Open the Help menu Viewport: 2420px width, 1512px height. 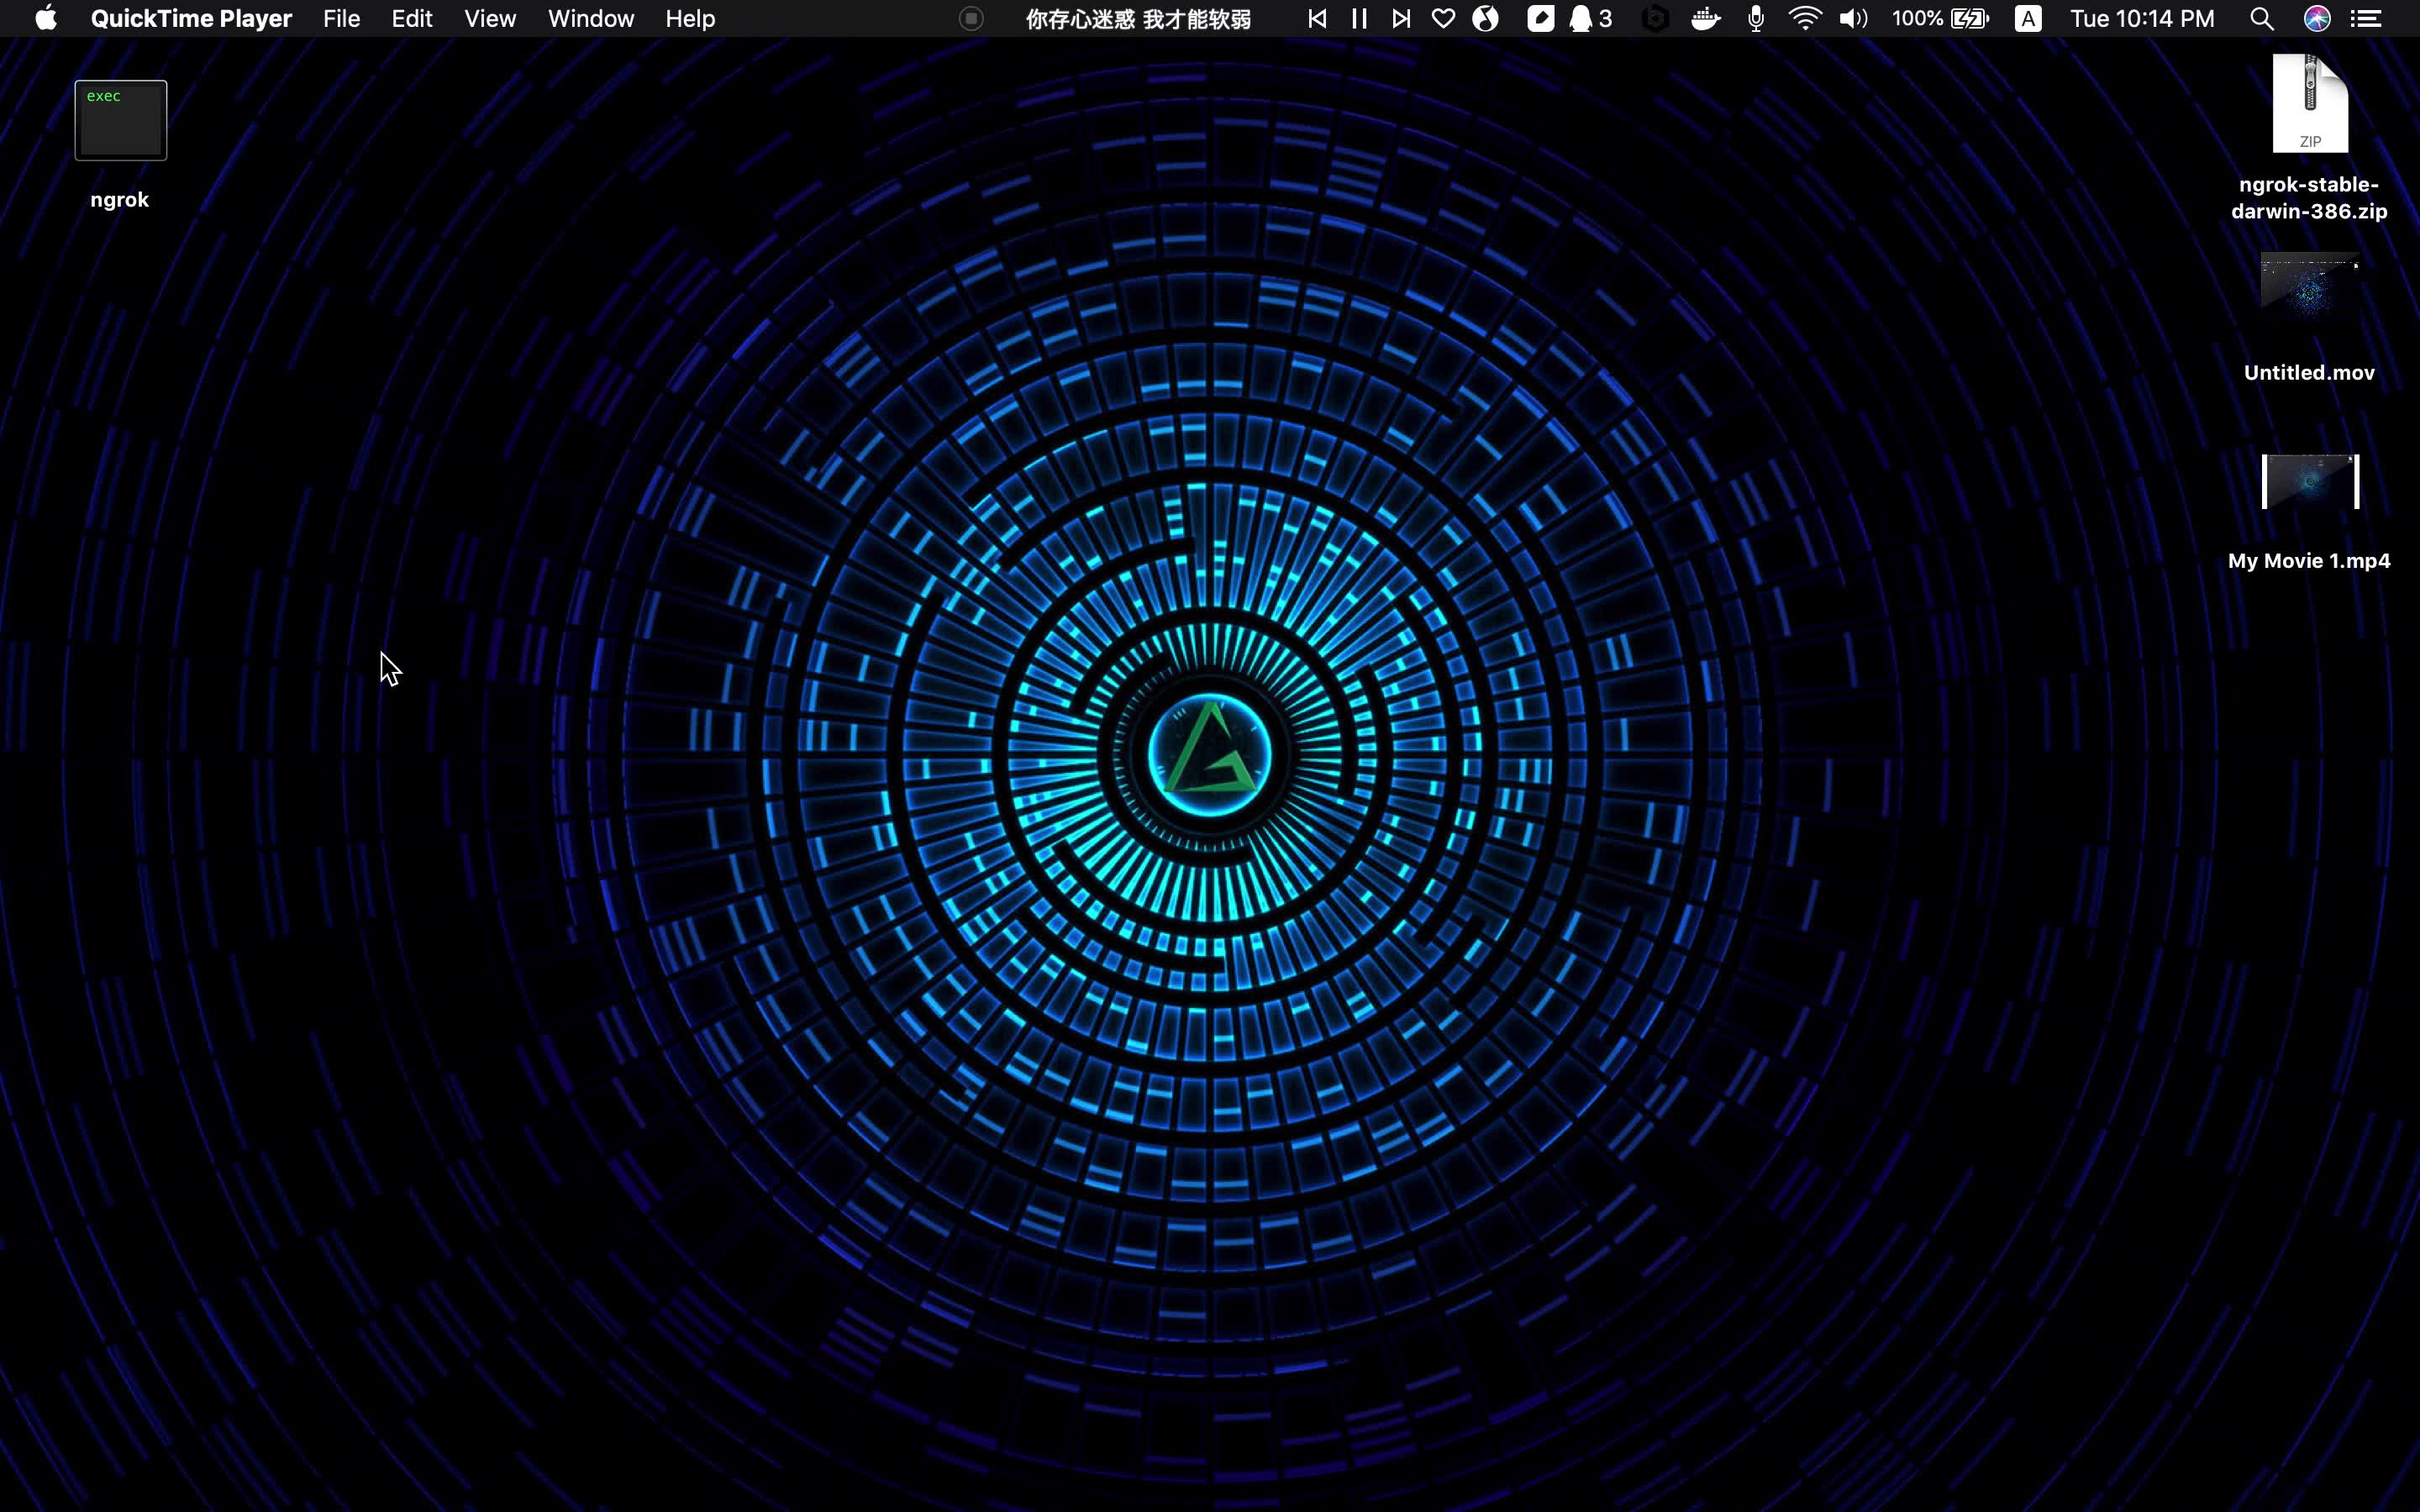point(690,18)
